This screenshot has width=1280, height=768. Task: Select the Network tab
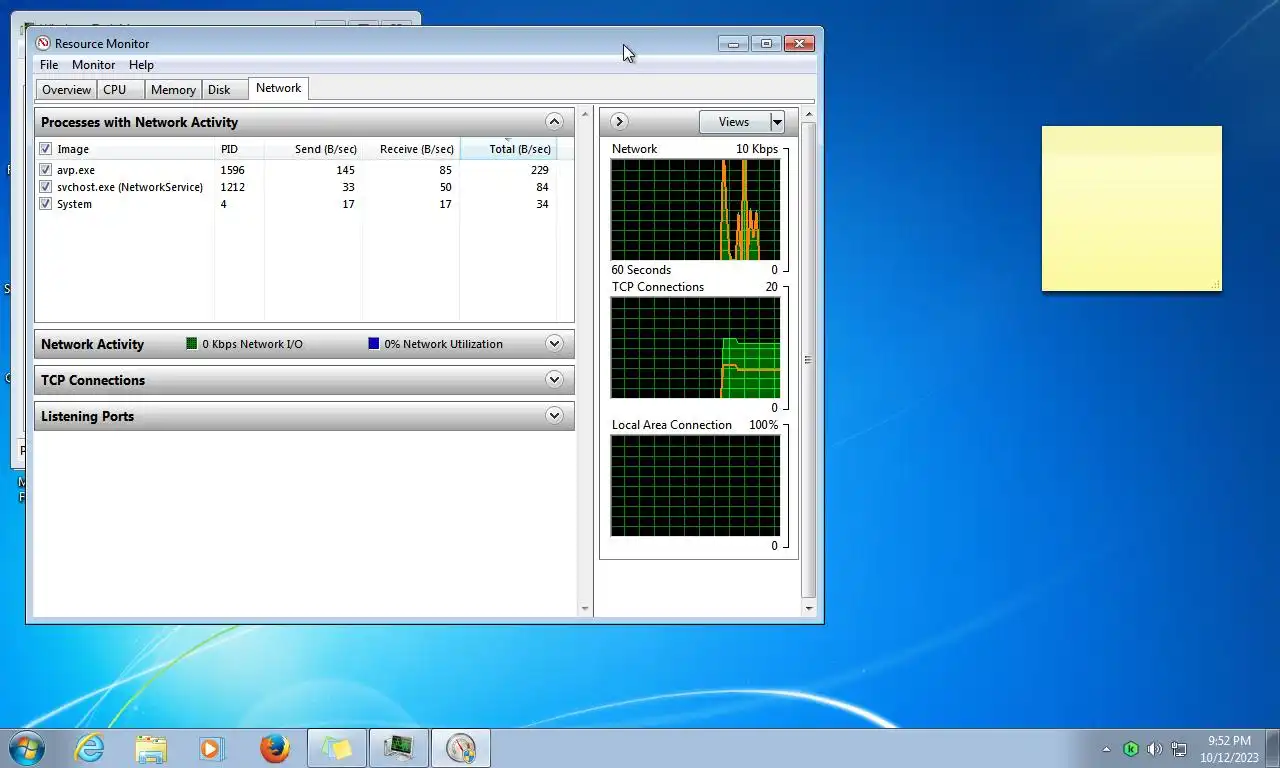tap(278, 88)
